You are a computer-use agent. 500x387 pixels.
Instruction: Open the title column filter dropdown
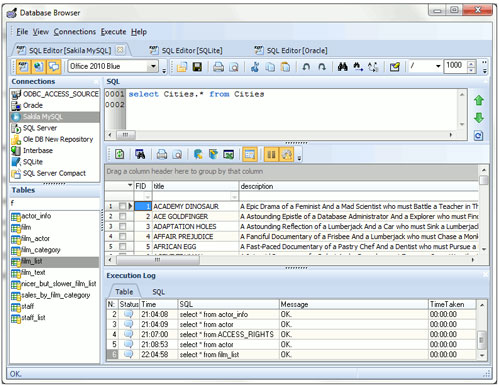tap(234, 197)
